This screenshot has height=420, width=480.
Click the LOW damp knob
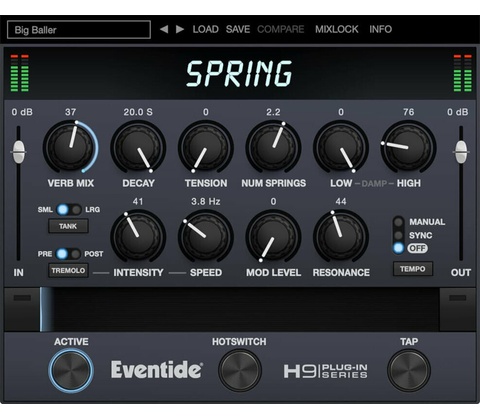(x=341, y=147)
